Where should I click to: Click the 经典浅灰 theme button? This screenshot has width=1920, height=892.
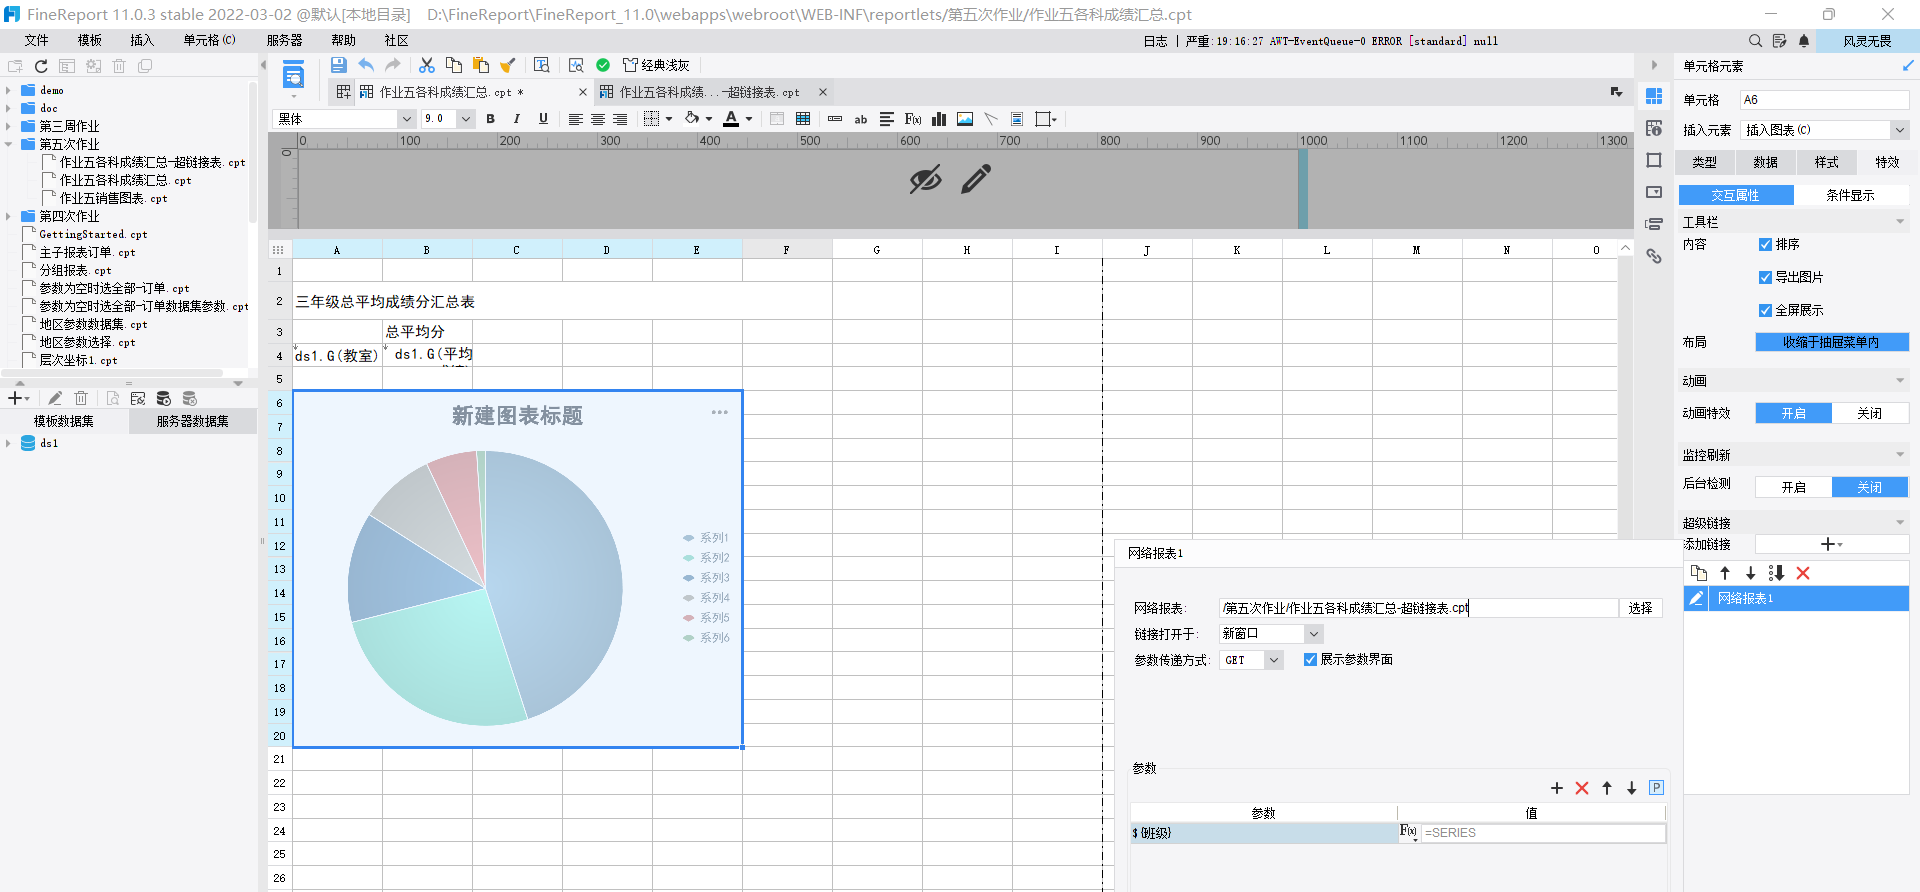coord(657,65)
